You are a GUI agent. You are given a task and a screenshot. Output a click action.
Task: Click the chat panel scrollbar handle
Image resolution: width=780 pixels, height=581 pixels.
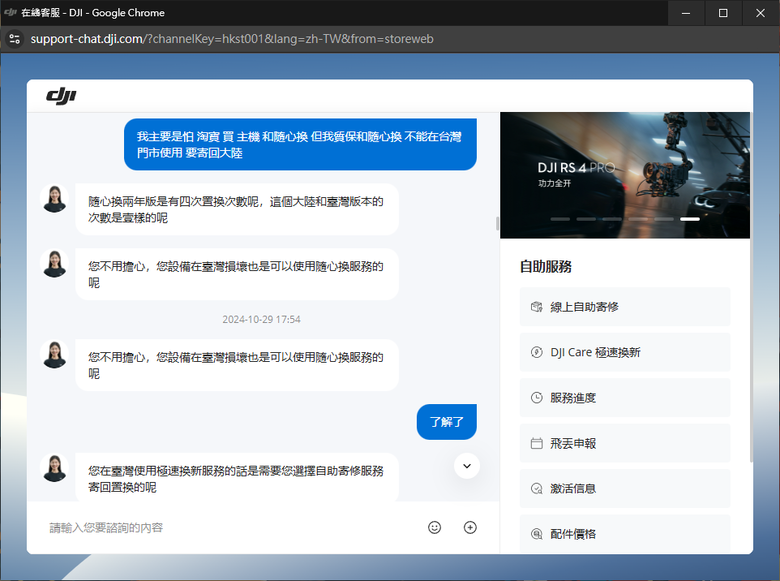coord(497,223)
